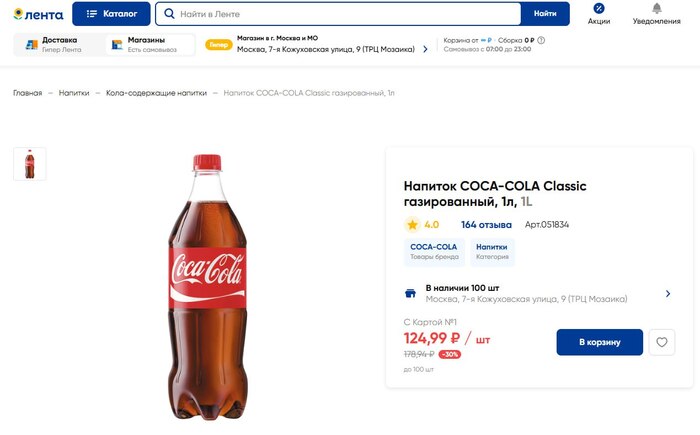This screenshot has width=700, height=435.
Task: Click the delivery truck icon
Action: pos(31,45)
